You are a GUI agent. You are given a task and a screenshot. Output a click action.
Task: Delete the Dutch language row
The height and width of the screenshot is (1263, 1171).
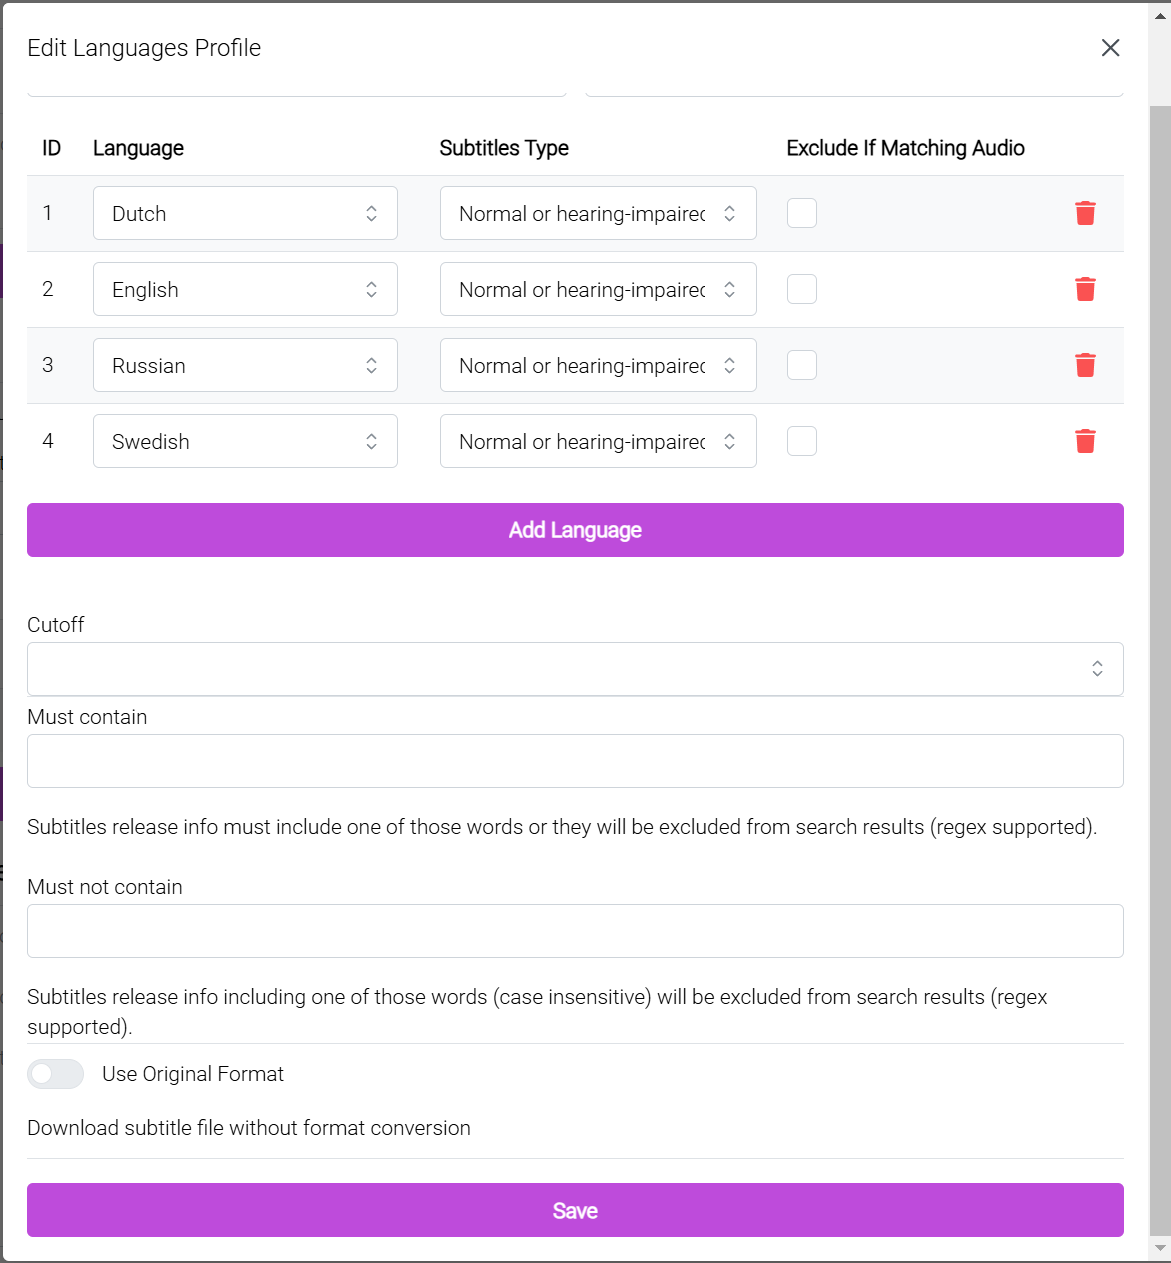[x=1085, y=213]
